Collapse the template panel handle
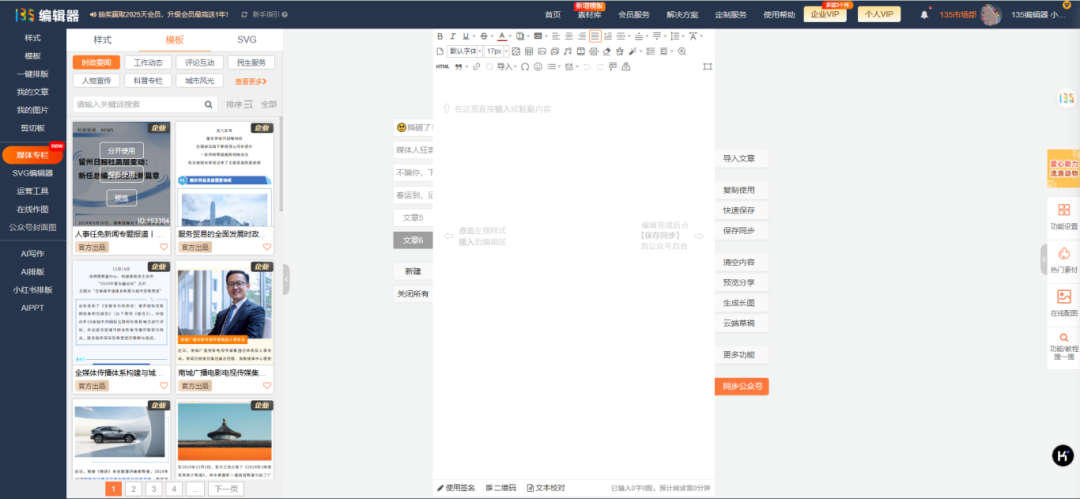Viewport: 1080px width, 499px height. click(x=286, y=279)
